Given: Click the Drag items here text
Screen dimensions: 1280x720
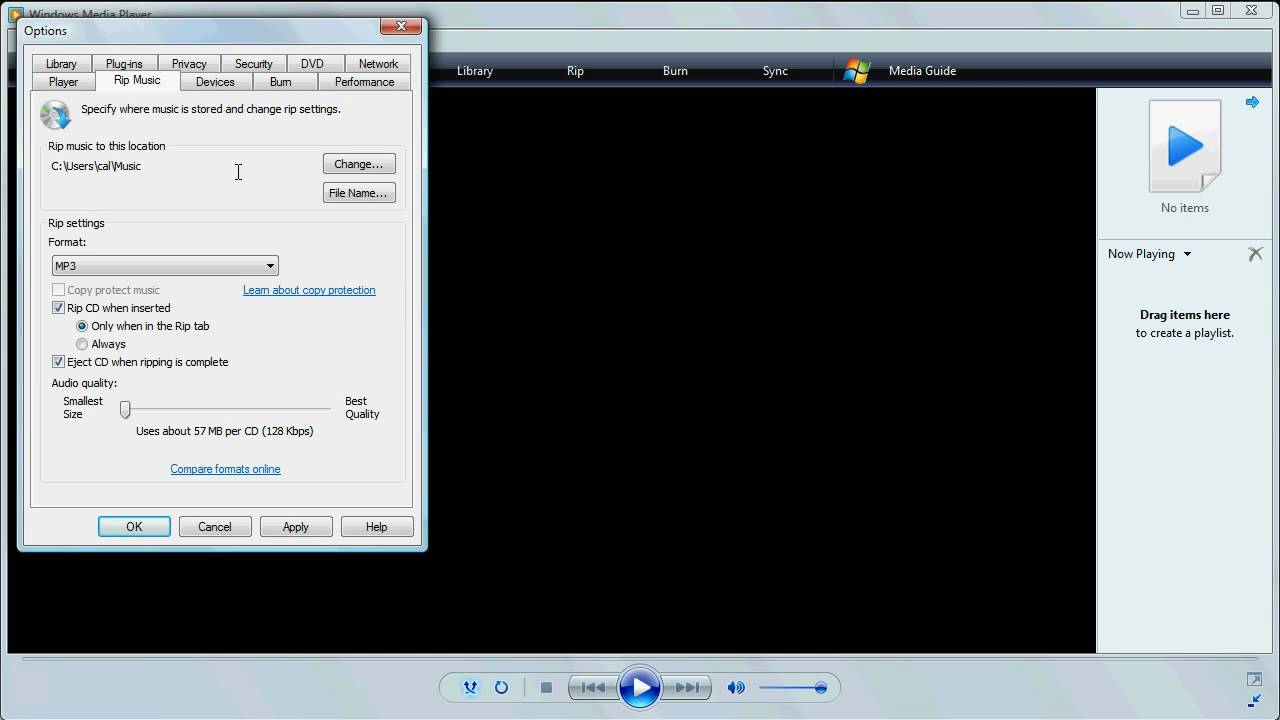Looking at the screenshot, I should coord(1185,315).
